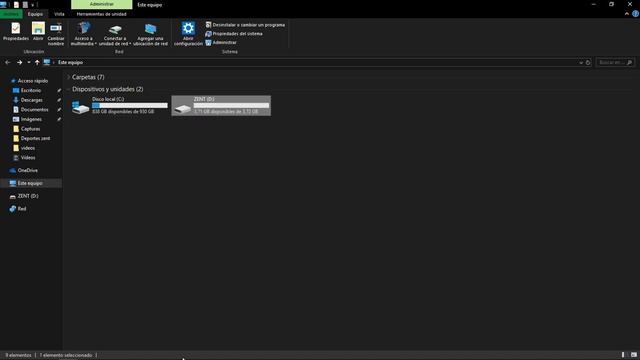The width and height of the screenshot is (640, 360).
Task: Go forward with the forward arrow
Action: pos(19,62)
